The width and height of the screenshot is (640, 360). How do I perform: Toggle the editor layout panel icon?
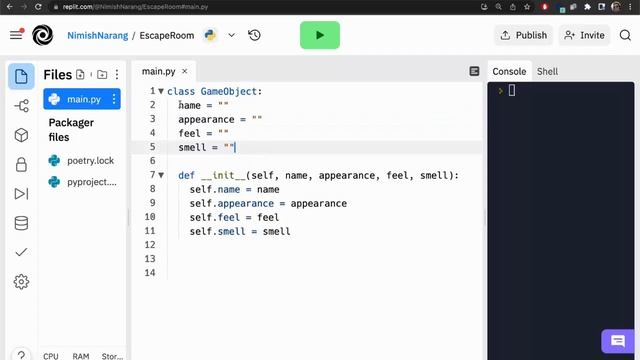click(x=474, y=71)
